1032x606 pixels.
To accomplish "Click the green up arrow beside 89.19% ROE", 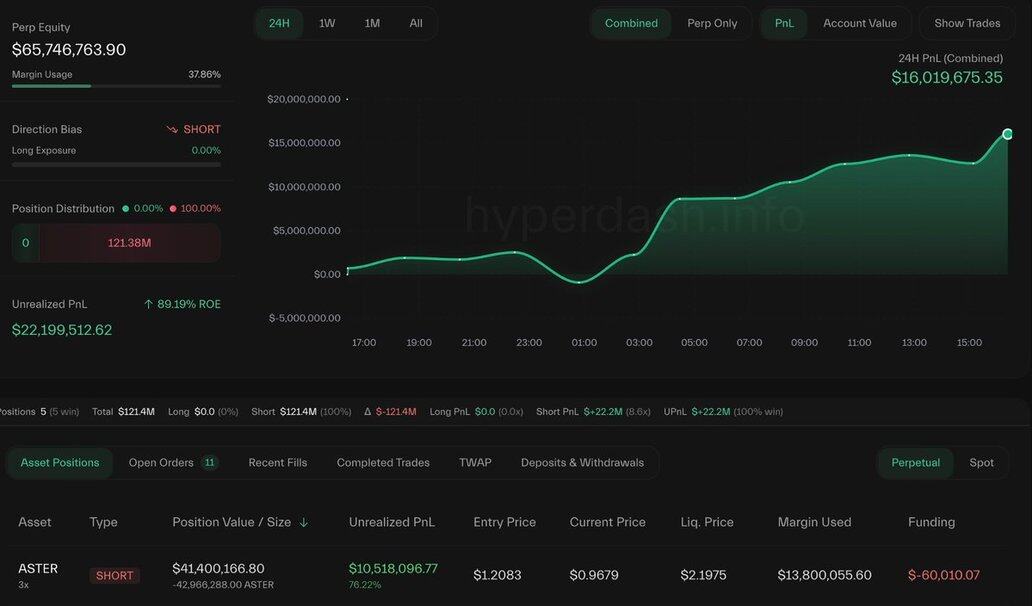I will pos(148,304).
